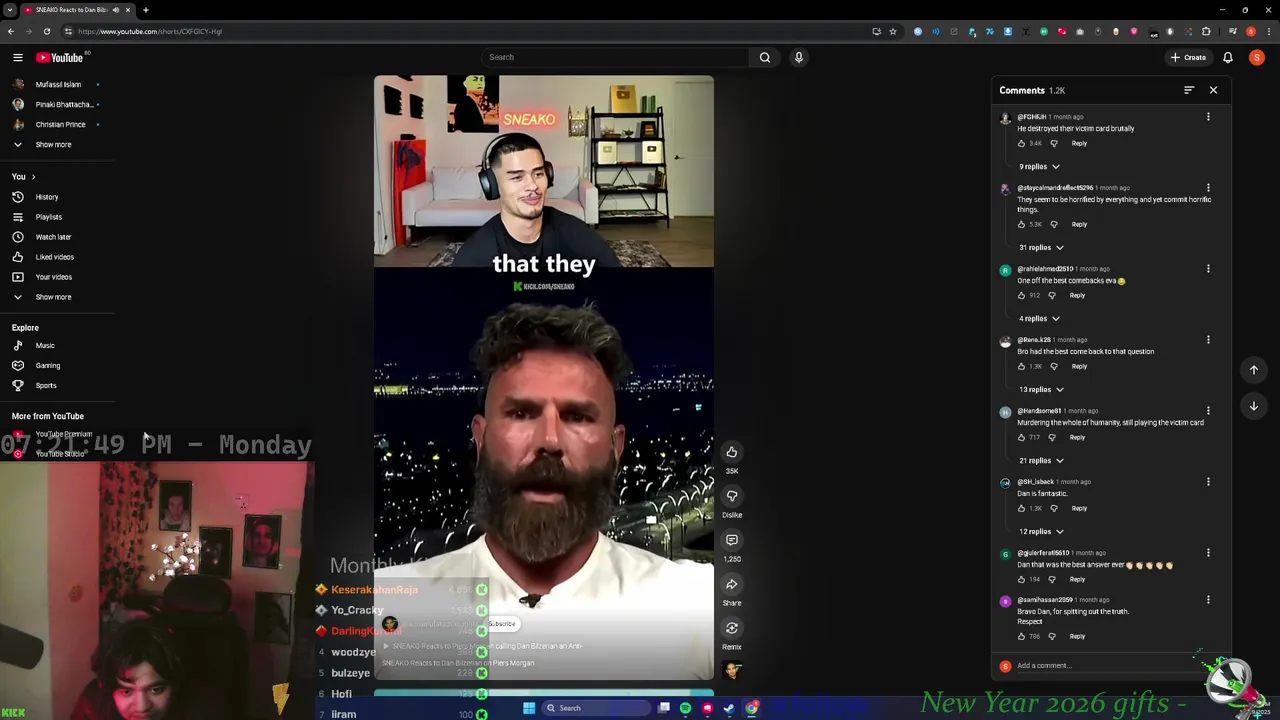This screenshot has height=720, width=1280.
Task: Show more subscriptions in sidebar
Action: click(53, 144)
